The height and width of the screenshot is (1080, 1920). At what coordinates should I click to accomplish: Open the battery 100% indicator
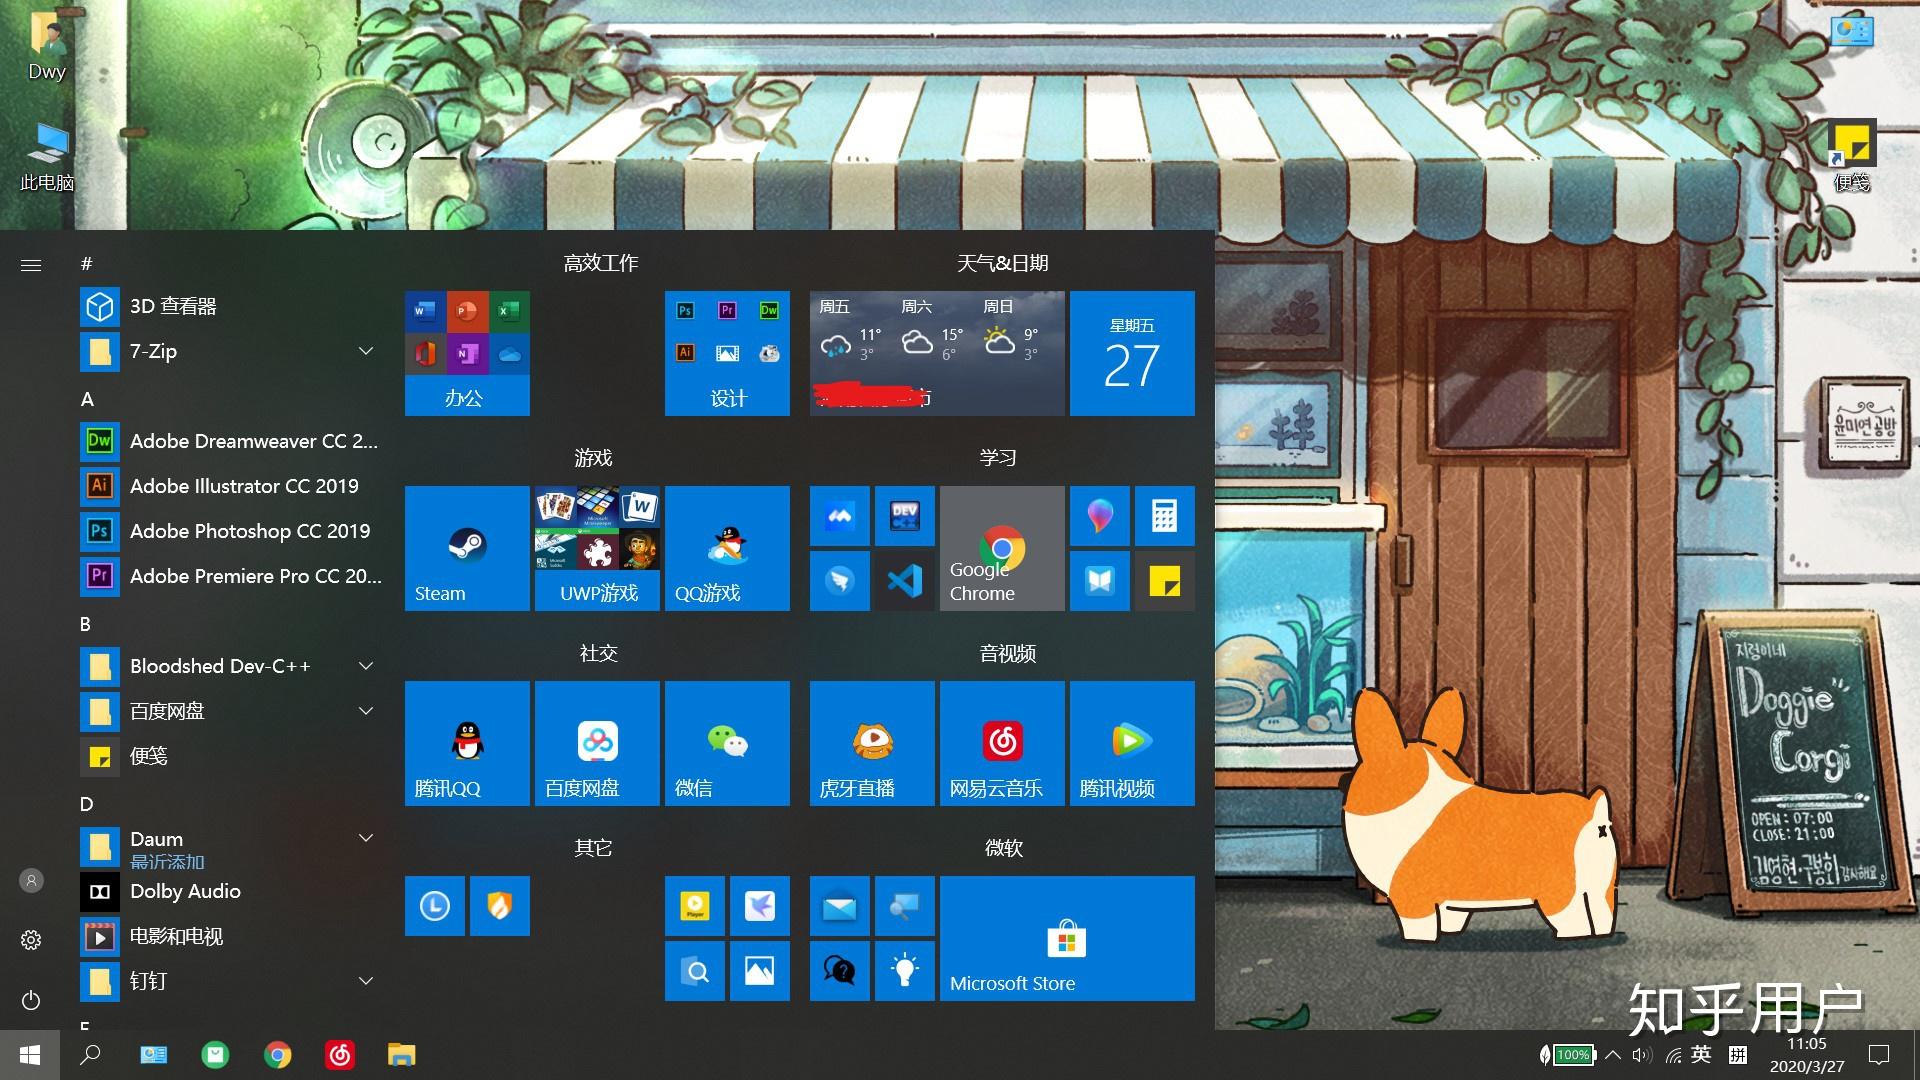tap(1567, 1055)
